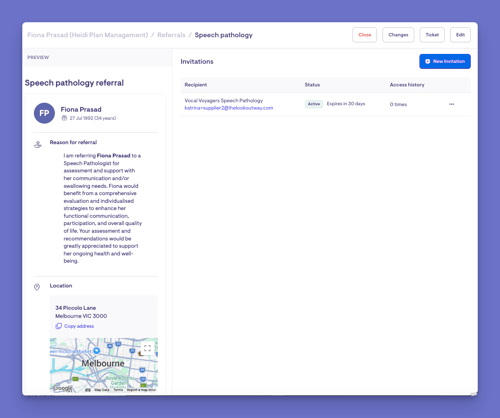Click the Edit button
Image resolution: width=500 pixels, height=418 pixels.
(460, 35)
